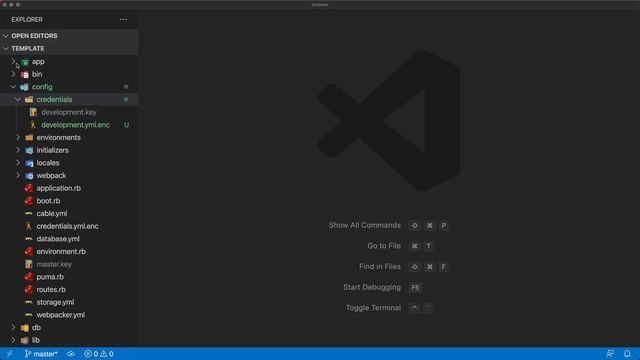Click the untracked U badge on development.yml.enc
The height and width of the screenshot is (360, 640).
[126, 125]
